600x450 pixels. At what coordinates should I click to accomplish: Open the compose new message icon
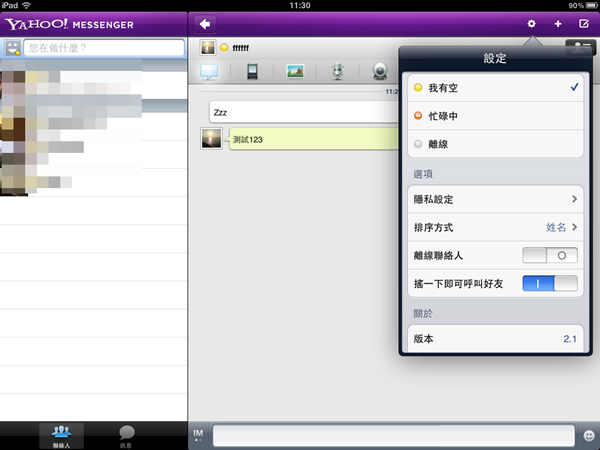[584, 24]
